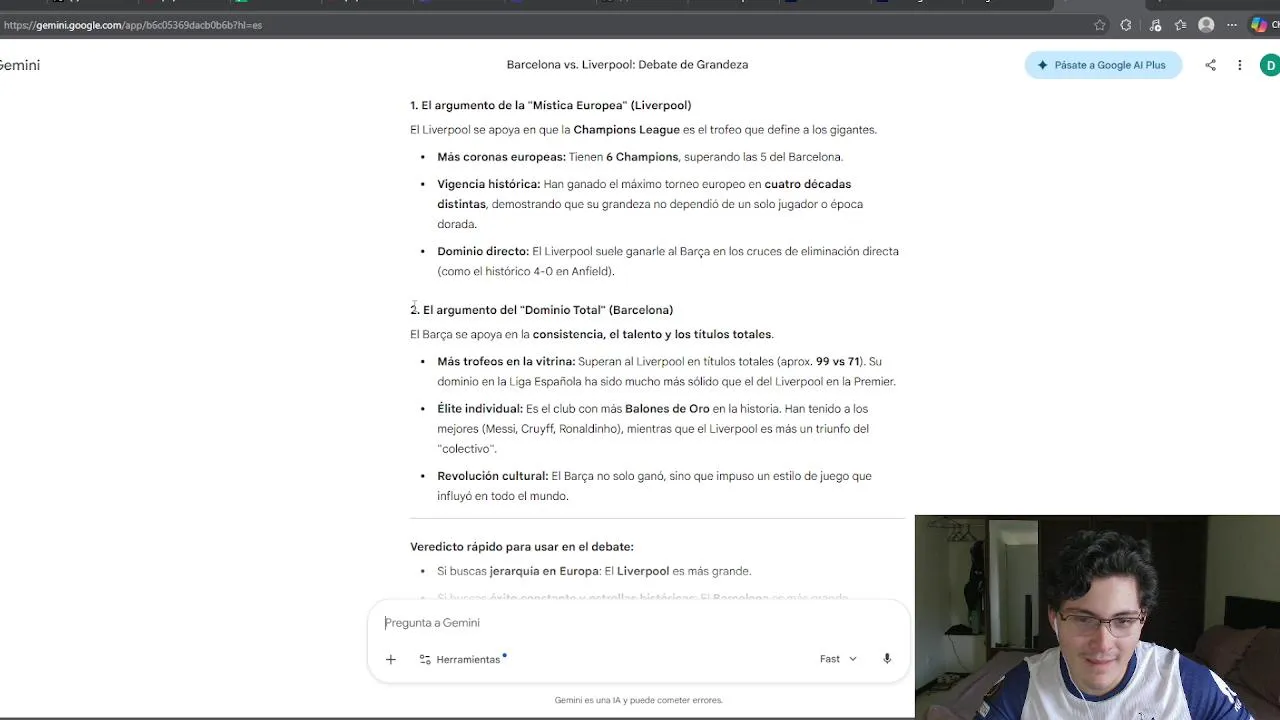
Task: Focus the Pregunta a Gemini input field
Action: point(640,622)
